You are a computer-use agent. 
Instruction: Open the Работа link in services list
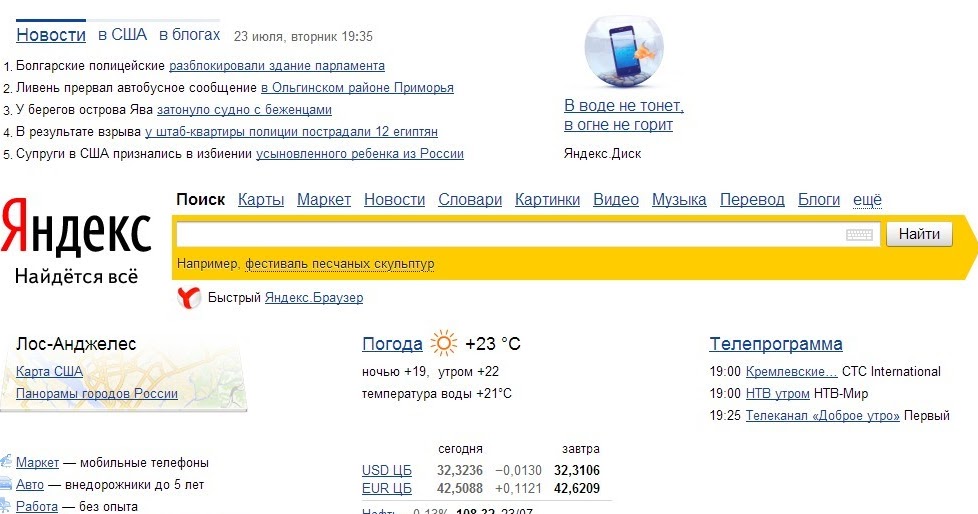tap(37, 507)
